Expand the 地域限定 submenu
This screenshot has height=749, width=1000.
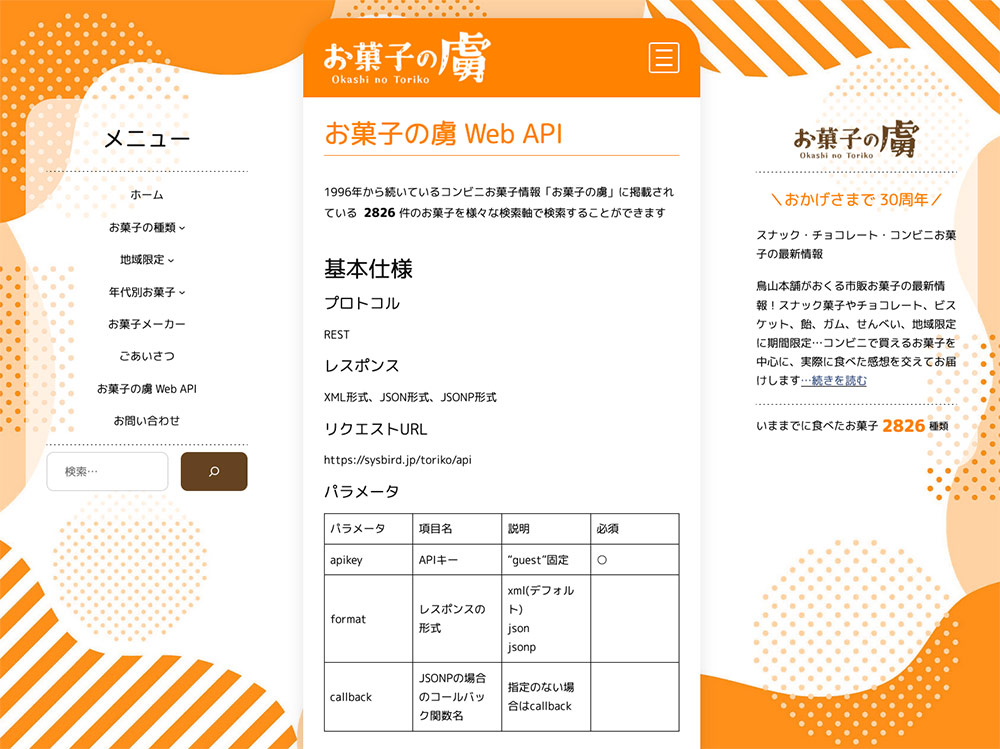click(147, 260)
